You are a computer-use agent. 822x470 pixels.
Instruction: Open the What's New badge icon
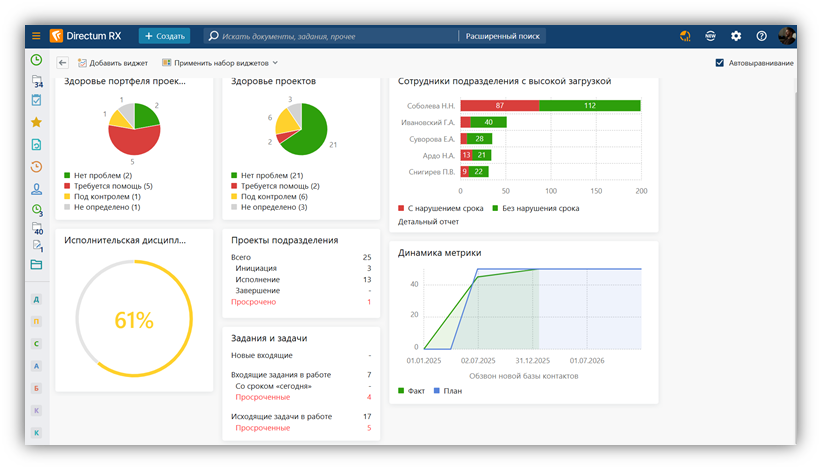pyautogui.click(x=710, y=36)
